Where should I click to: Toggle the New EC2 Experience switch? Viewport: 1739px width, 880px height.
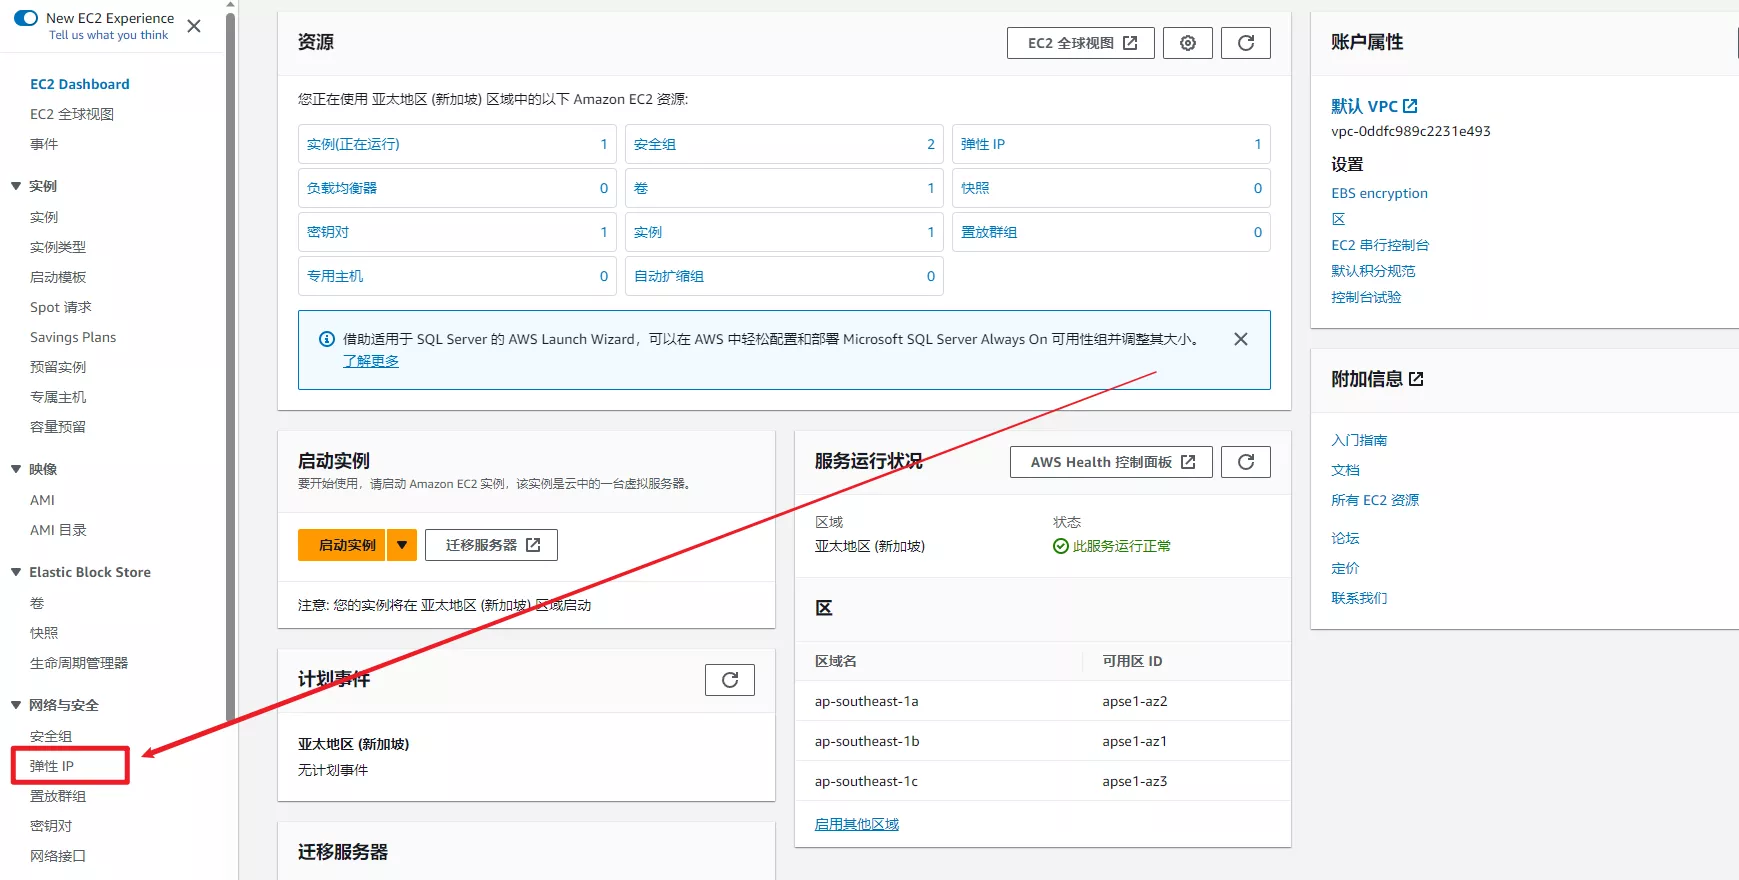pos(26,18)
